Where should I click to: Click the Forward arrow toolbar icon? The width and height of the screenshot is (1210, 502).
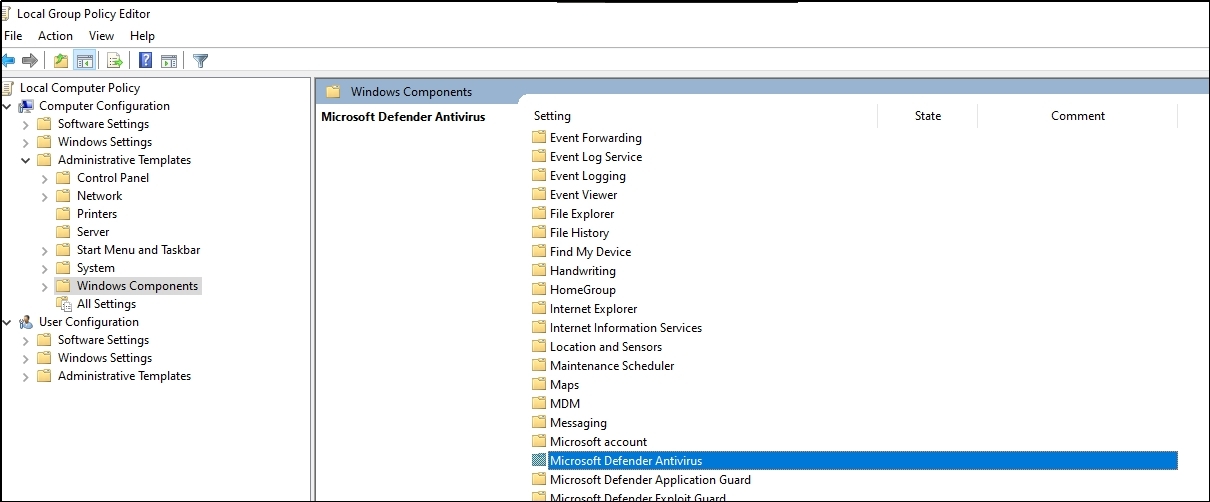[30, 61]
